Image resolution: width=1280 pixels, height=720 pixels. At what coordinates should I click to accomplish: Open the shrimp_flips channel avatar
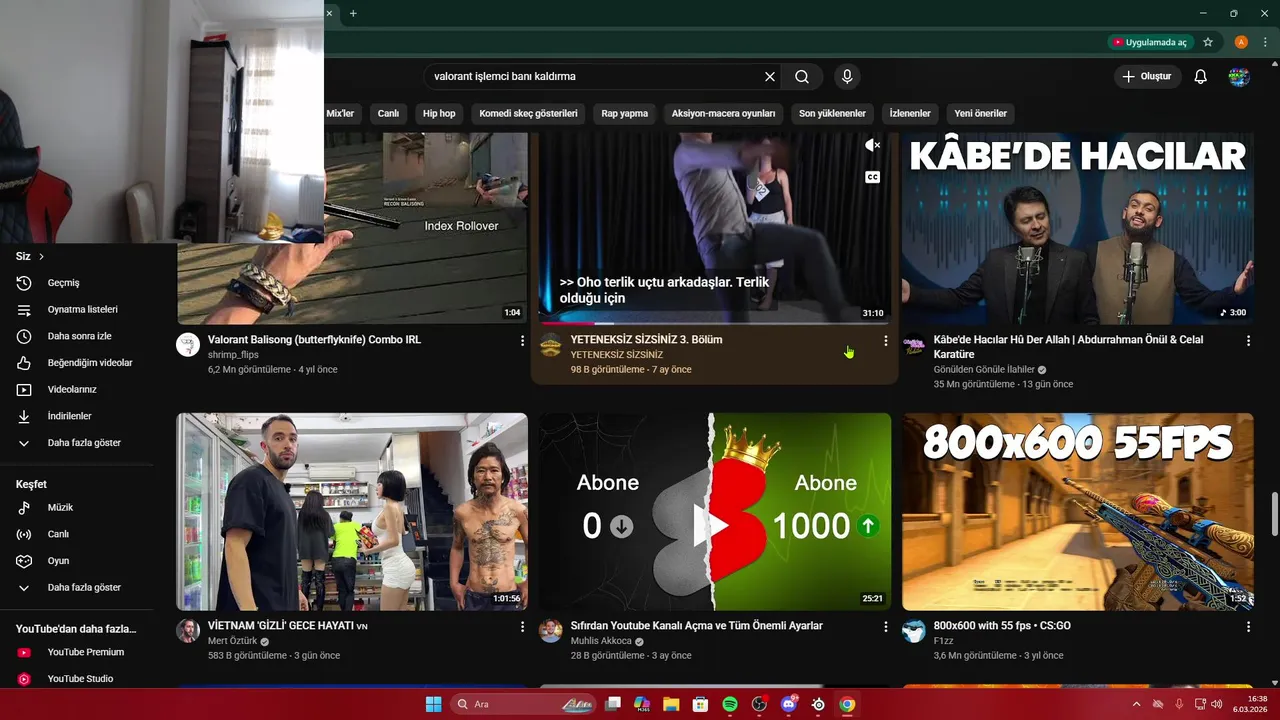click(x=188, y=346)
